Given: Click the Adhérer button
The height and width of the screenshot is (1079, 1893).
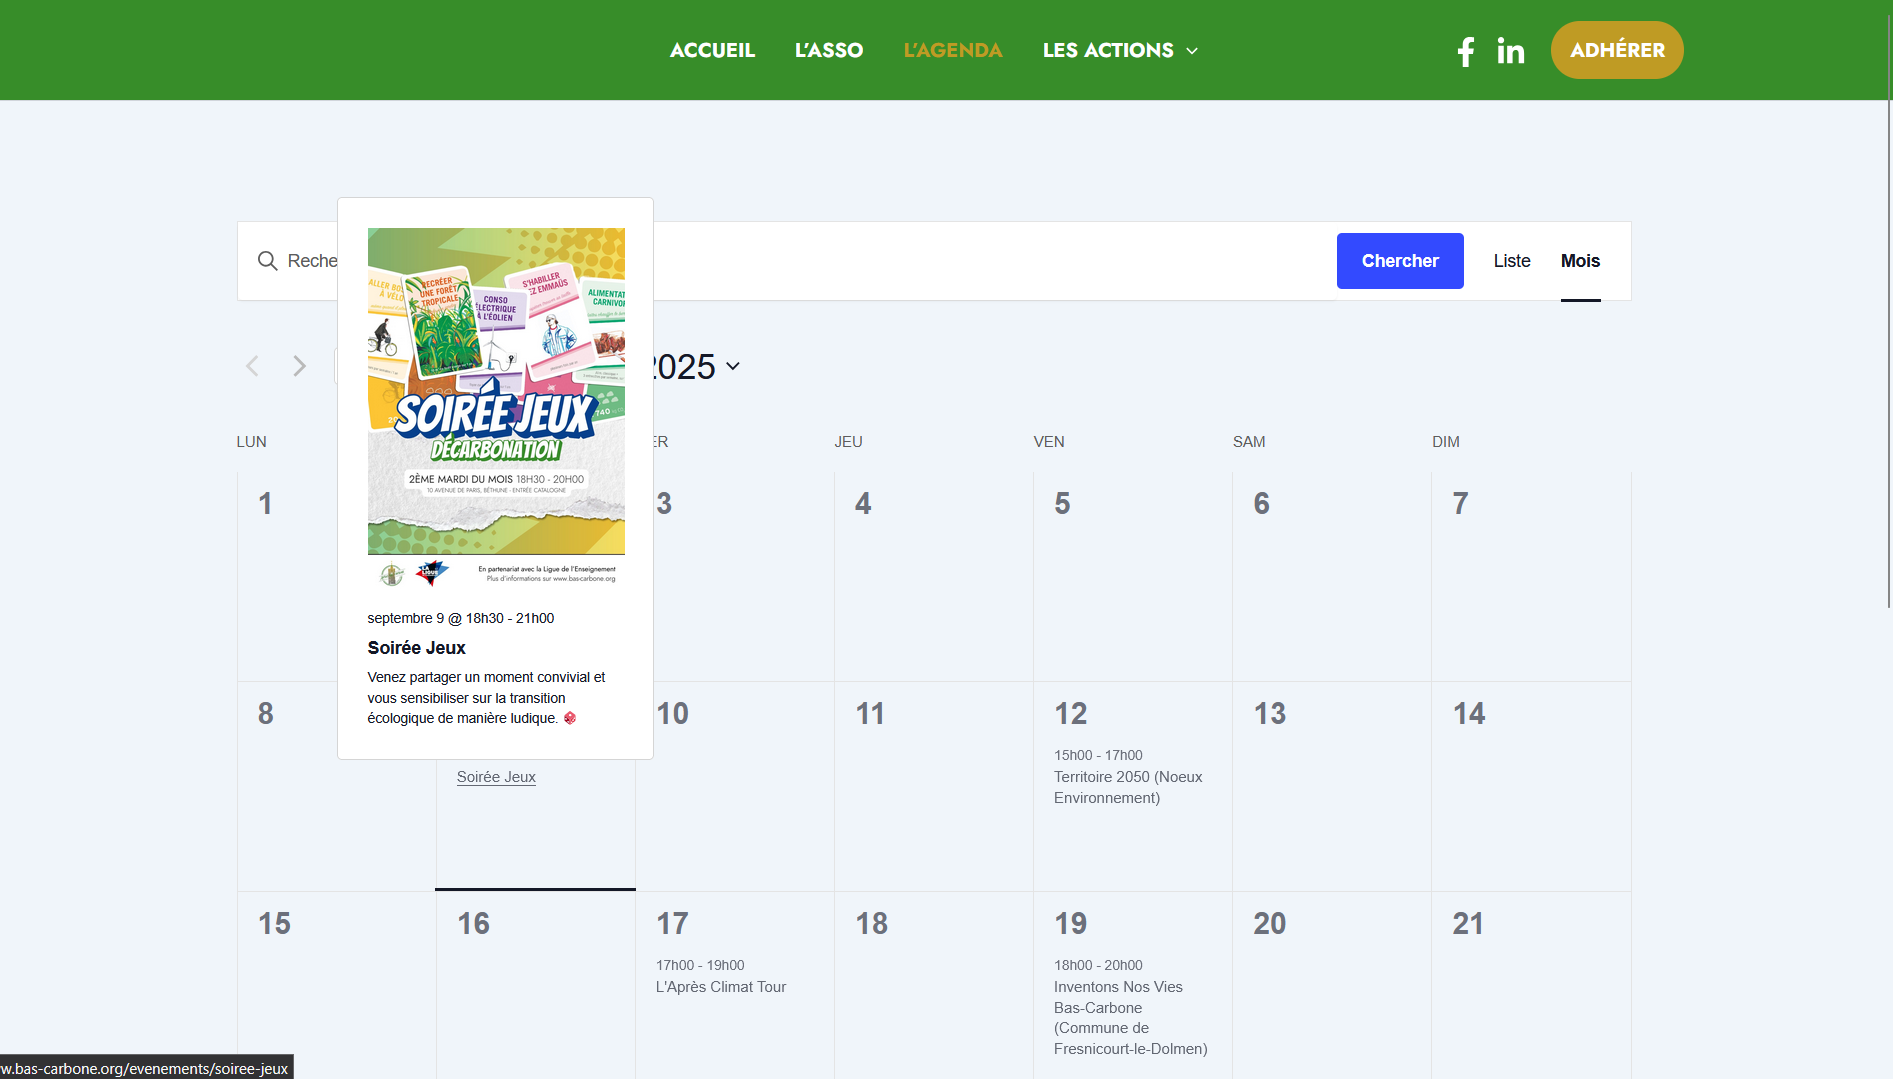Looking at the screenshot, I should pos(1616,50).
